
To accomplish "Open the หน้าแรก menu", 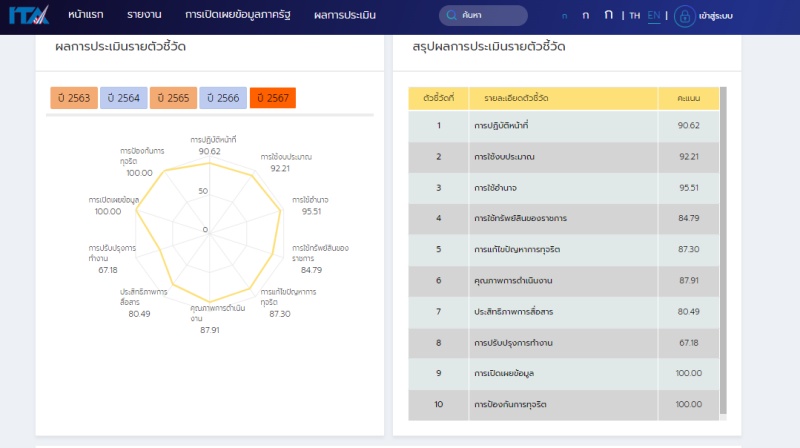I will [x=88, y=16].
